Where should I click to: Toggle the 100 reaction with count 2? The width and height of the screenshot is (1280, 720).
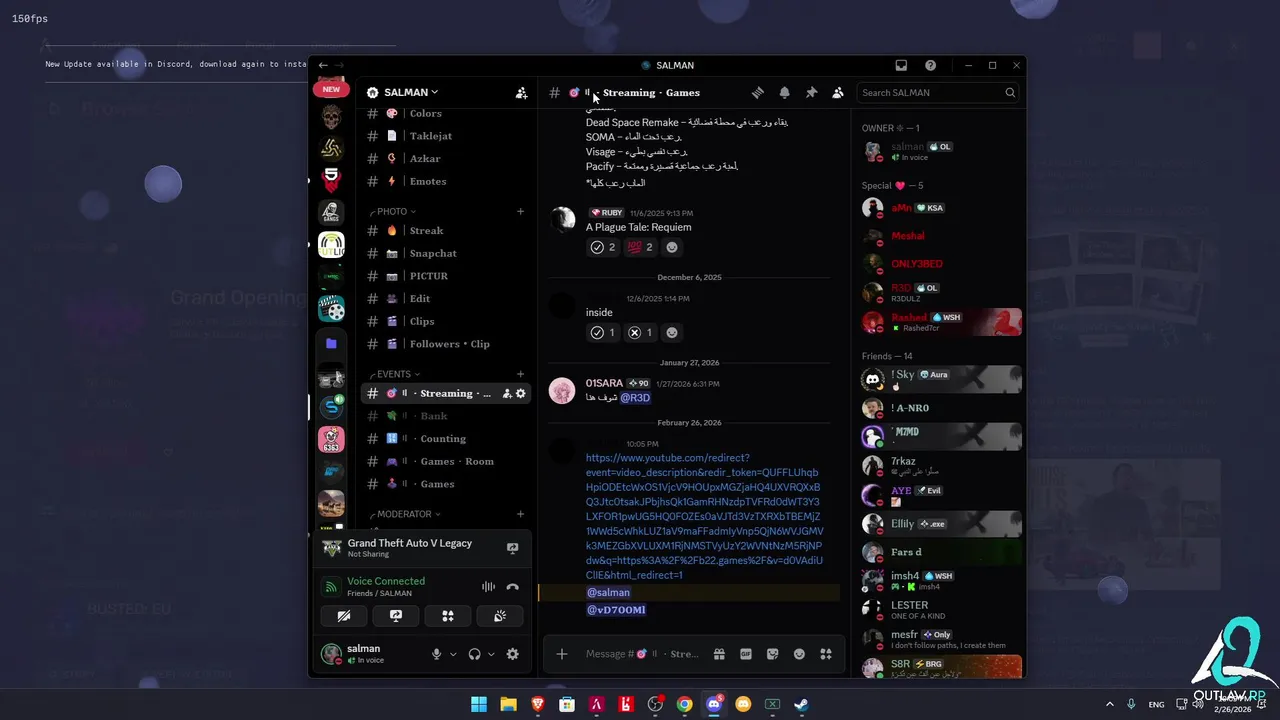pyautogui.click(x=640, y=247)
